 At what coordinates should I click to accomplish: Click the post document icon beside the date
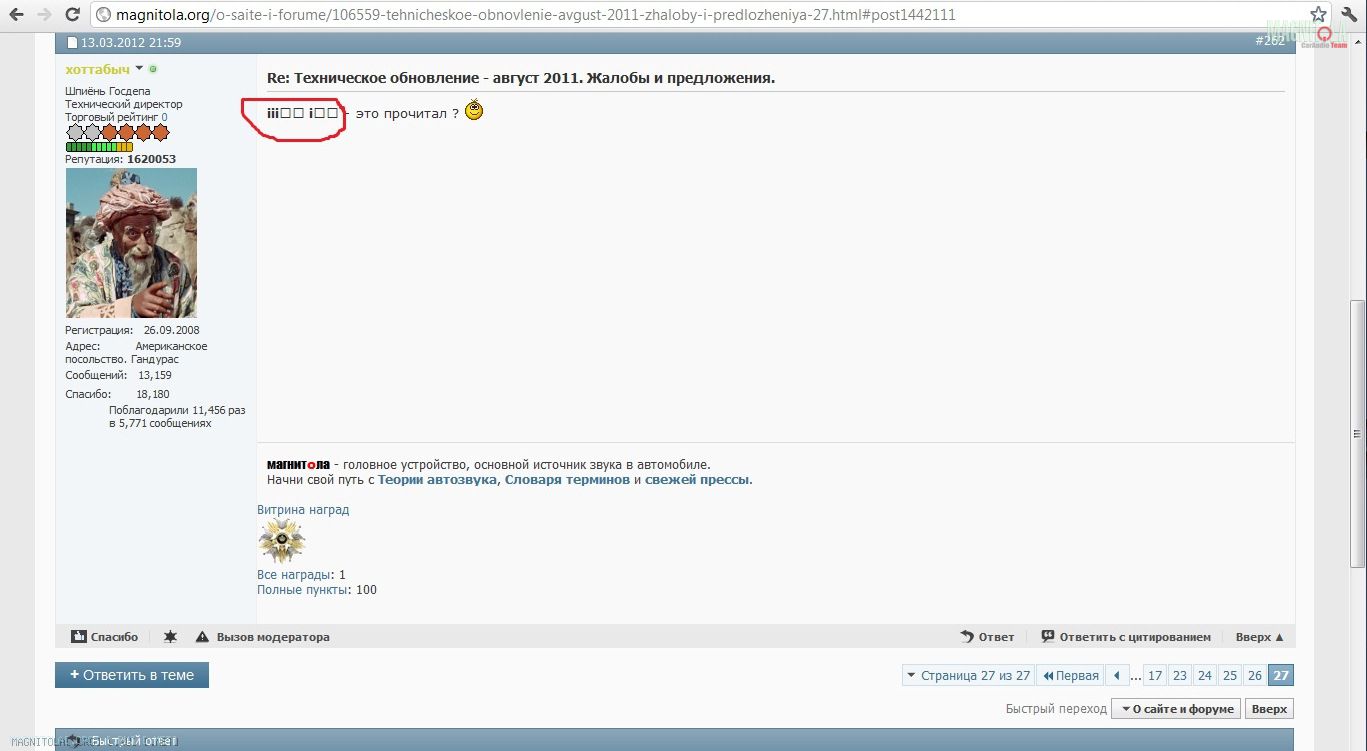pyautogui.click(x=72, y=42)
